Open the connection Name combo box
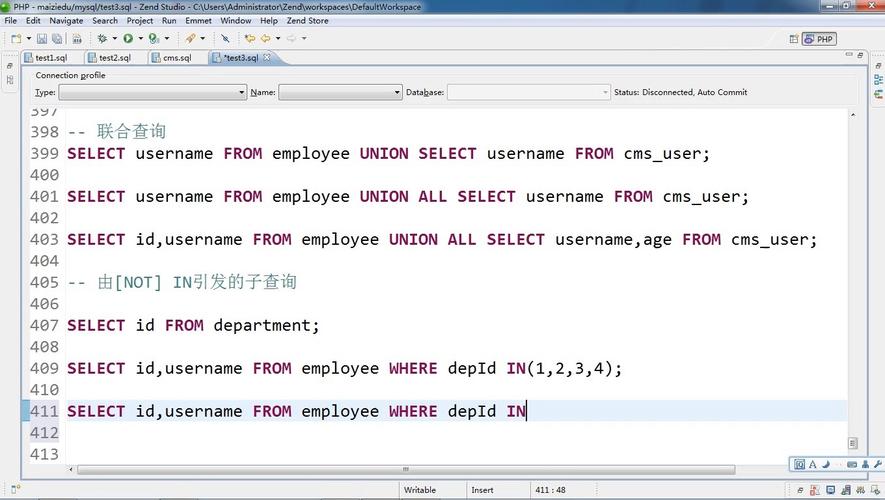Screen dimensions: 885x500 (340, 92)
